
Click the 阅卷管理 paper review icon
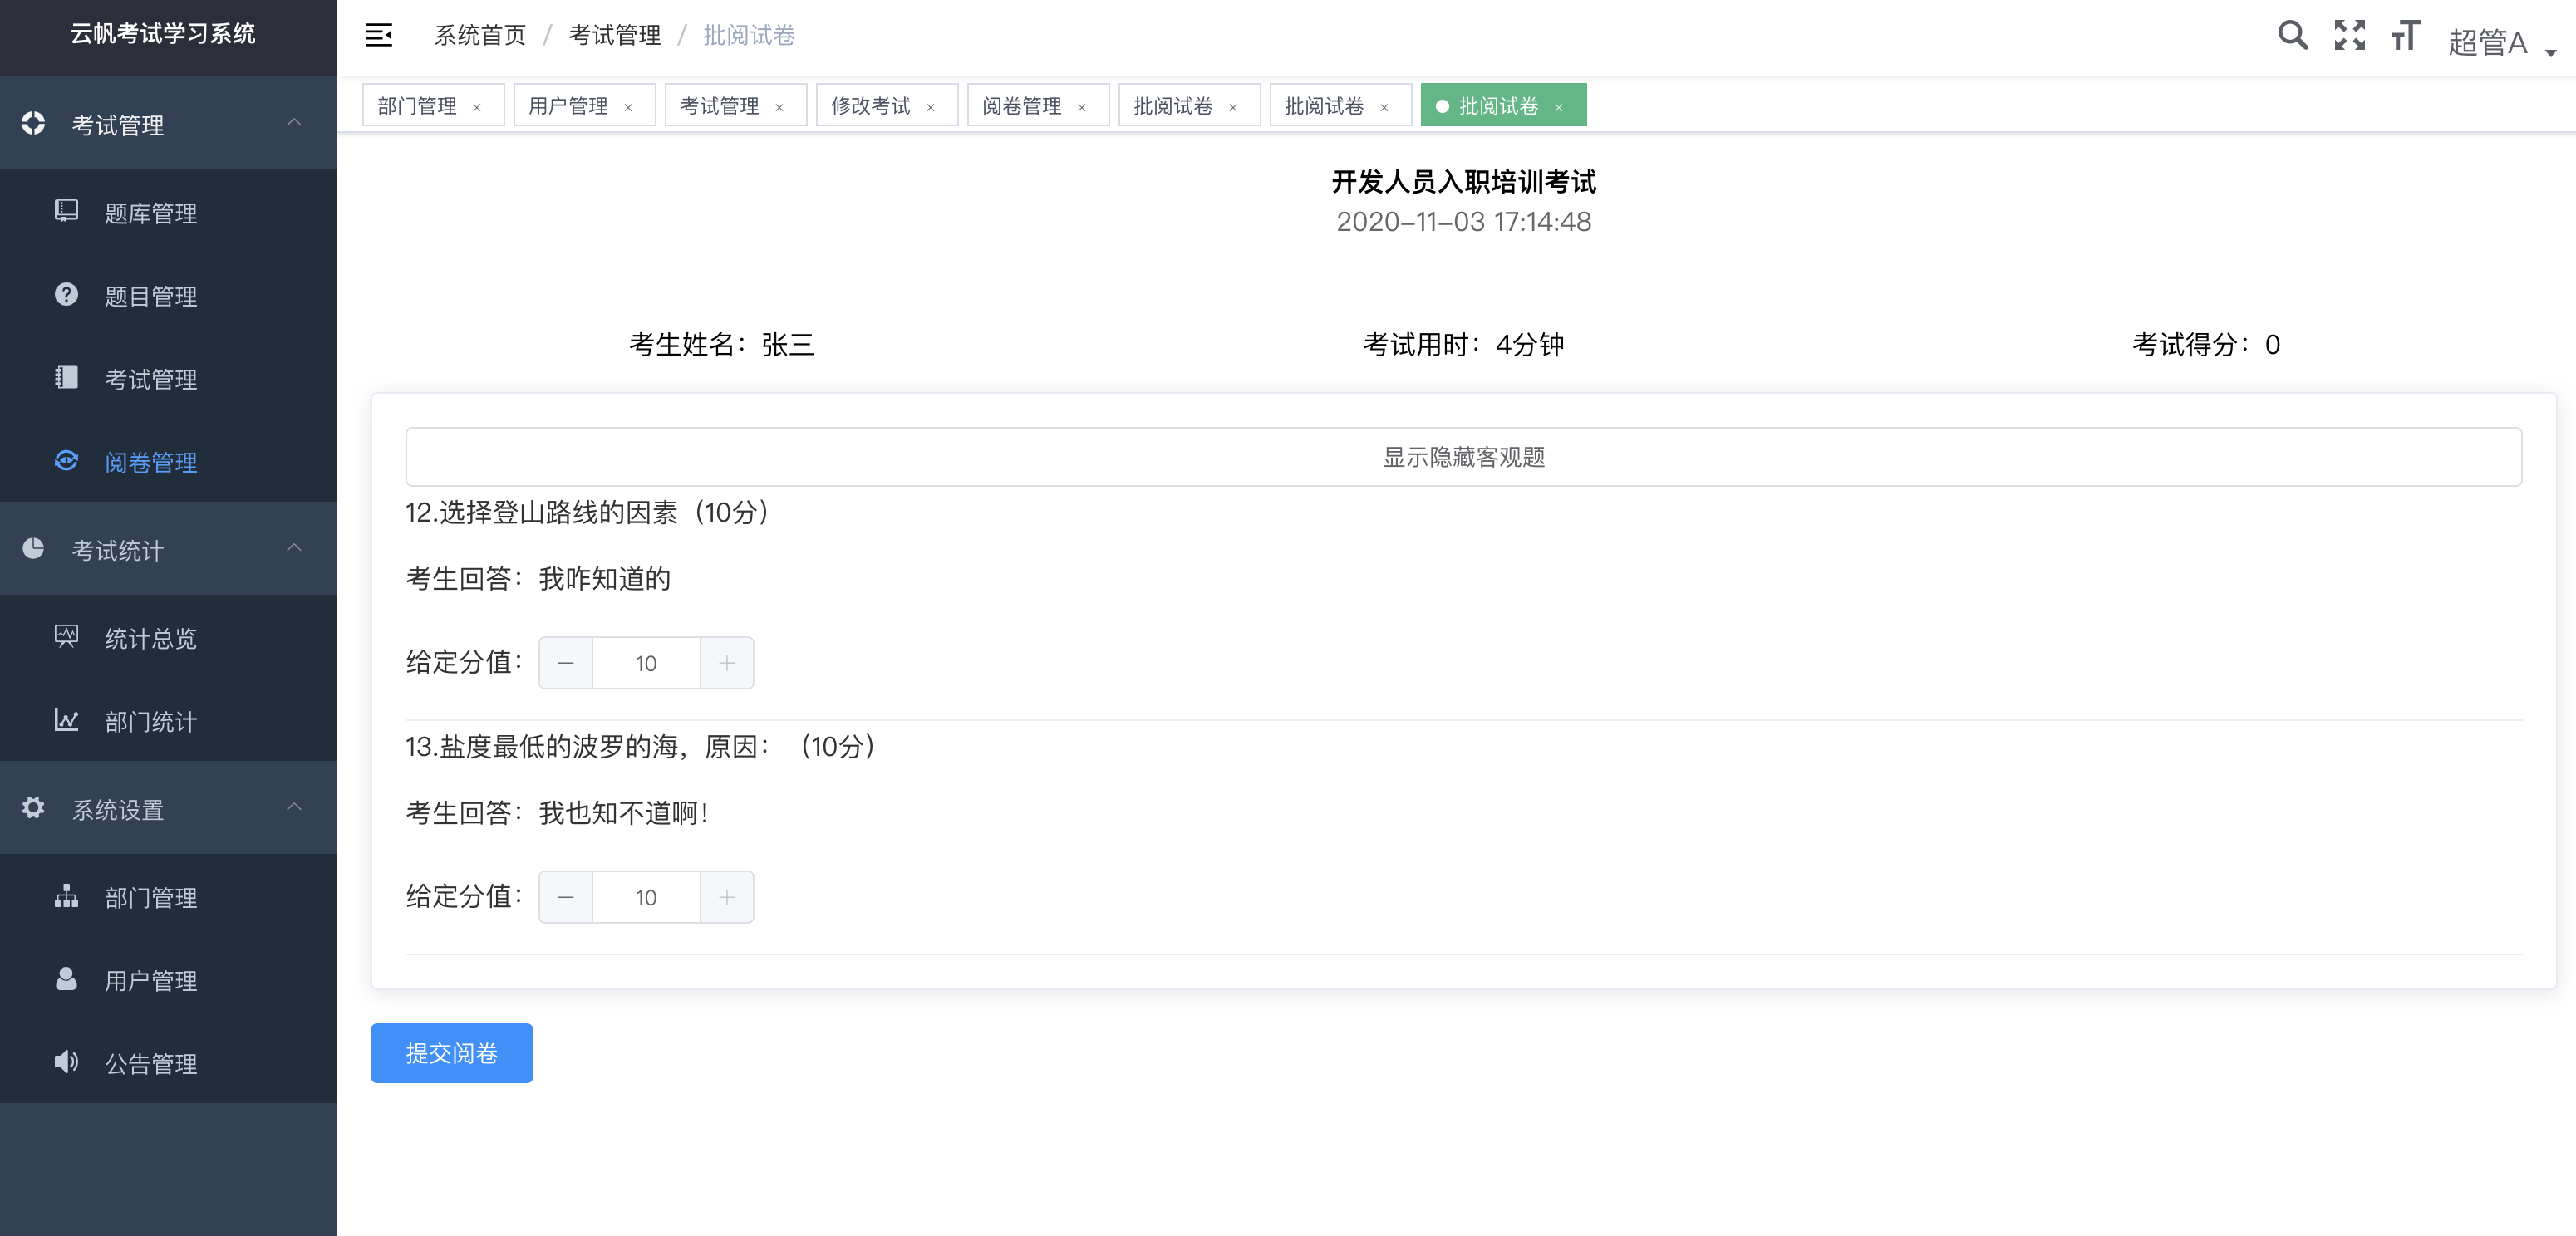pyautogui.click(x=65, y=461)
